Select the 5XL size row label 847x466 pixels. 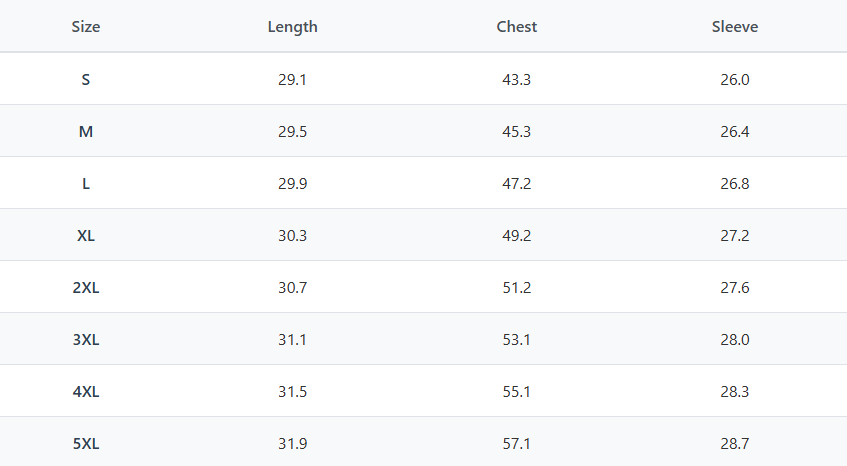point(86,443)
